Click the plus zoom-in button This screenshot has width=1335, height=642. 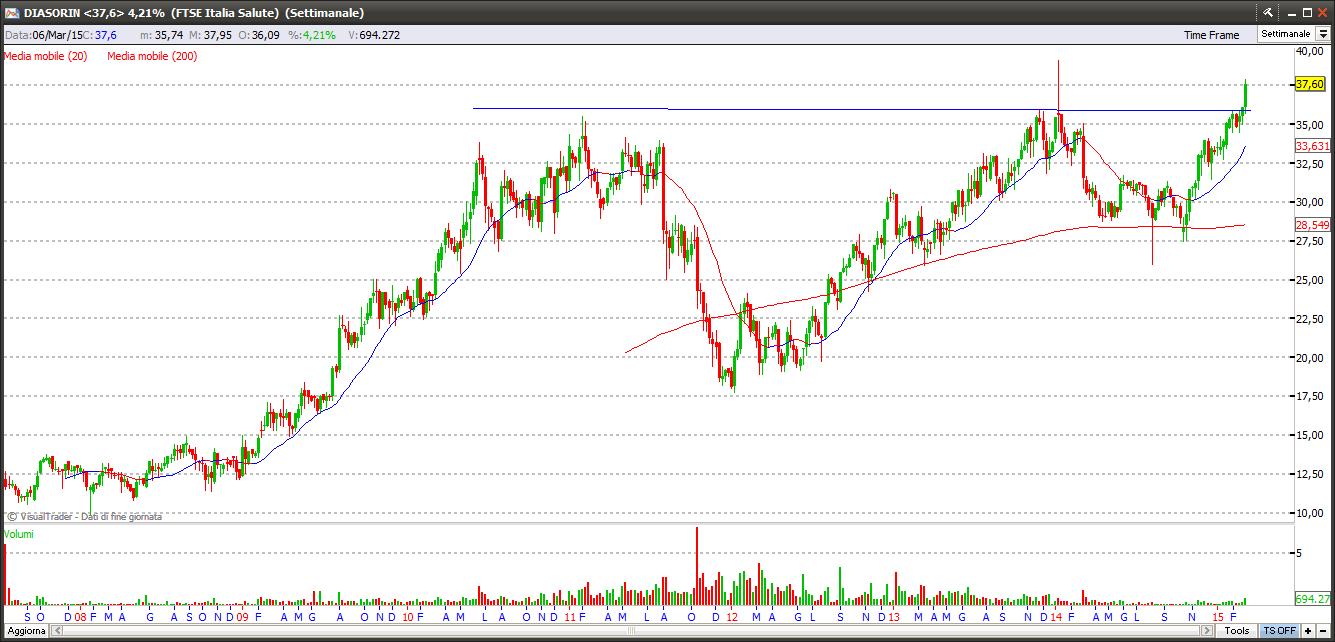pyautogui.click(x=1308, y=631)
